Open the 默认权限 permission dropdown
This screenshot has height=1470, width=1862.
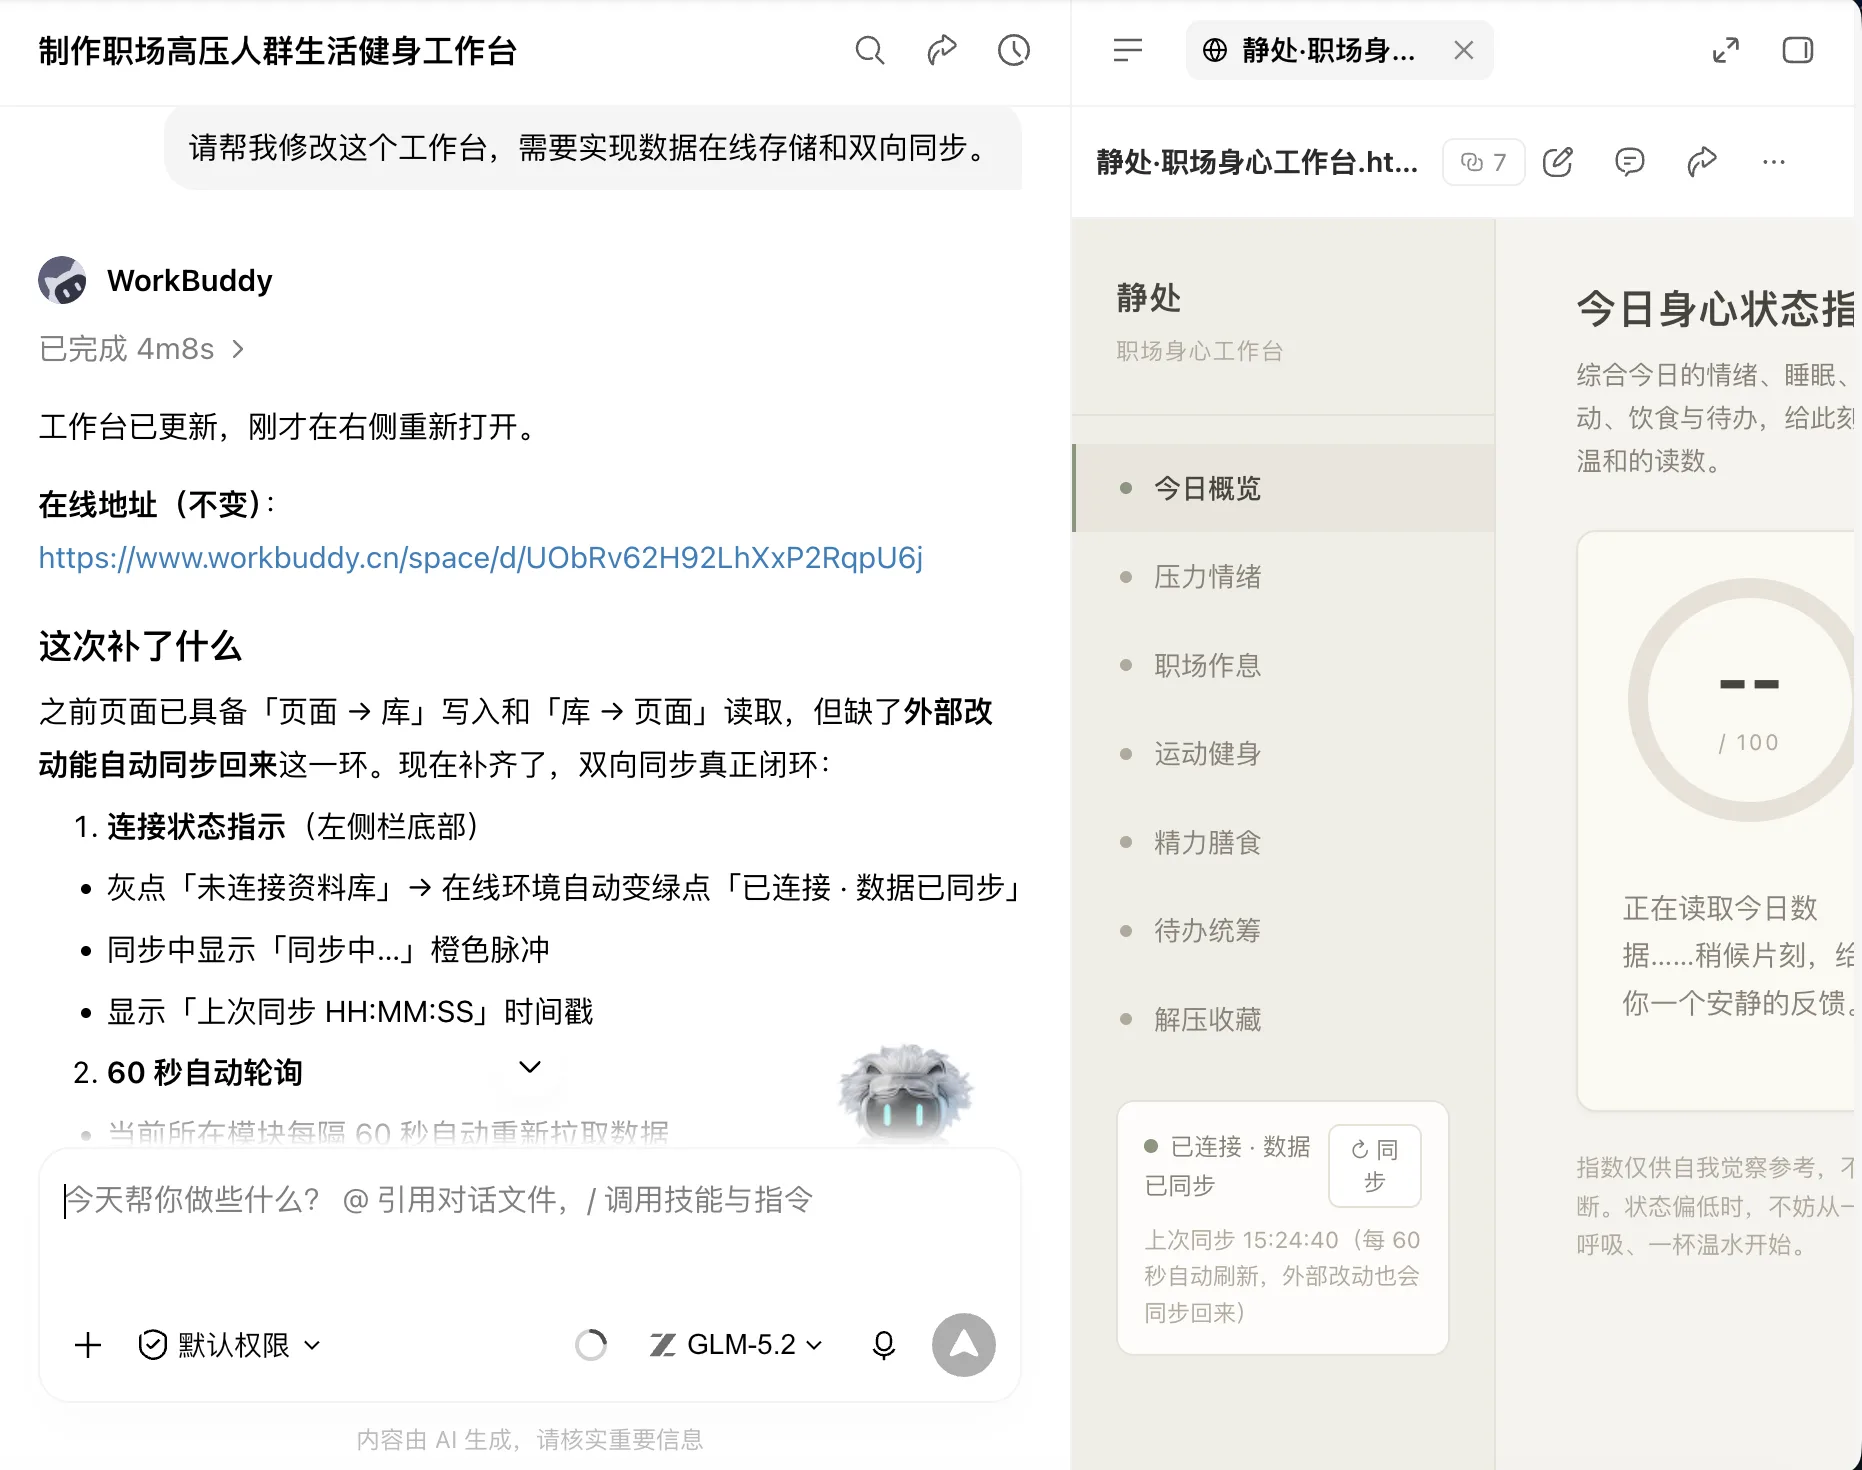coord(230,1345)
